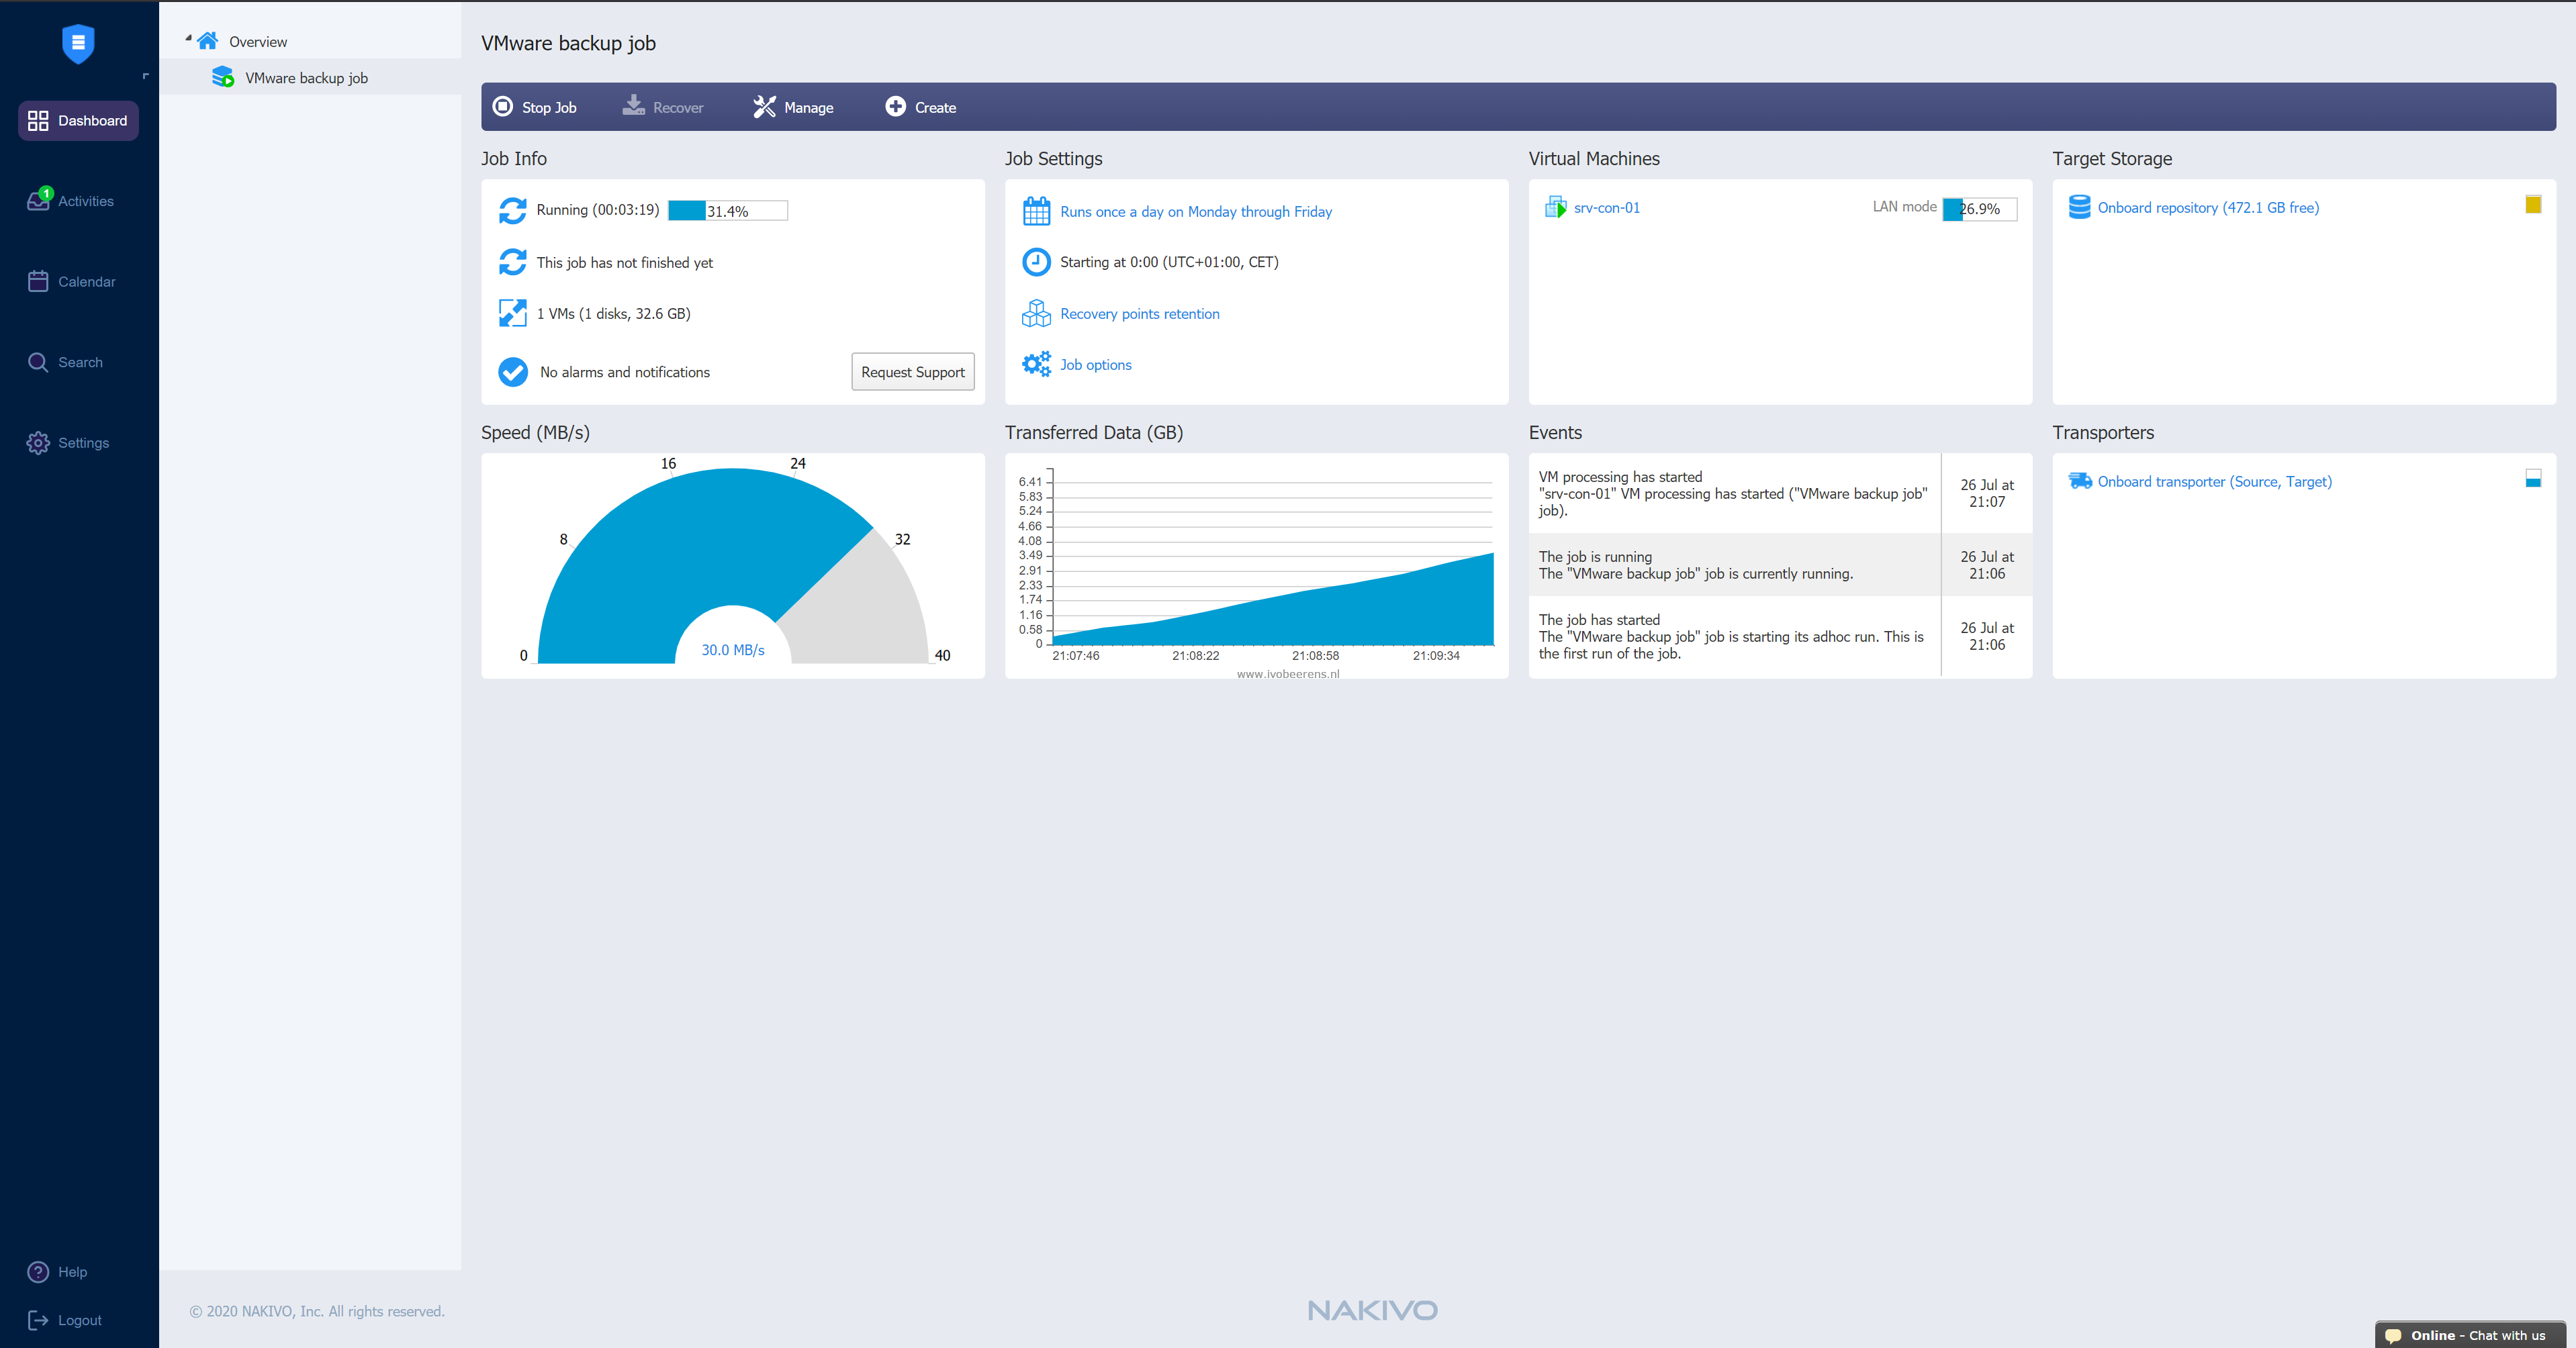Open Onboard repository link
This screenshot has height=1348, width=2576.
2208,208
